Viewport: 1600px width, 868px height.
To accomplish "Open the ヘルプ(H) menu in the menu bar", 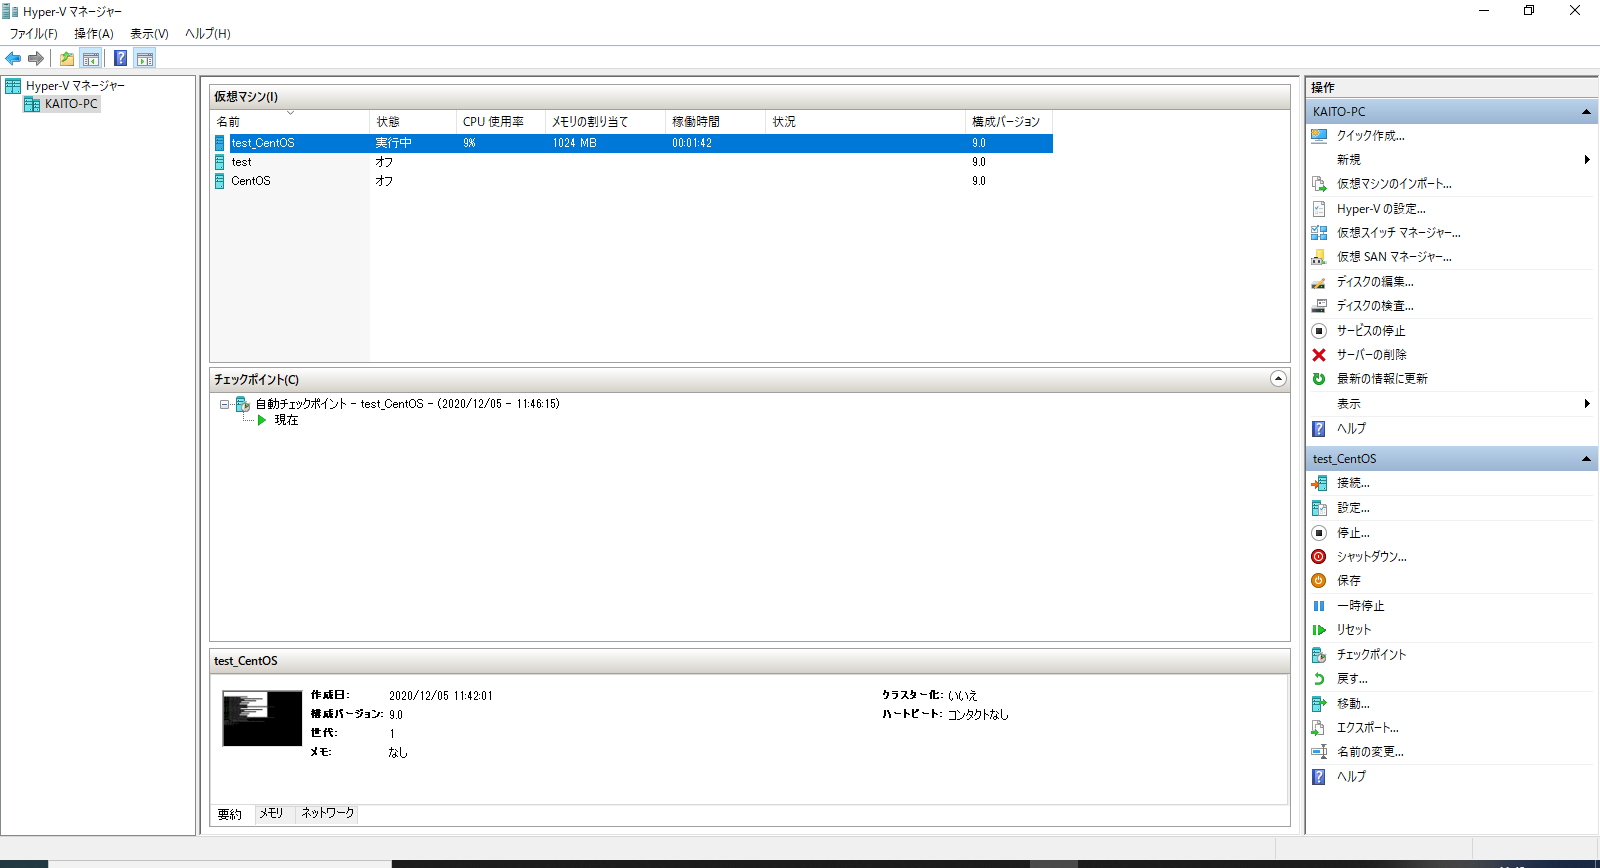I will pos(208,34).
